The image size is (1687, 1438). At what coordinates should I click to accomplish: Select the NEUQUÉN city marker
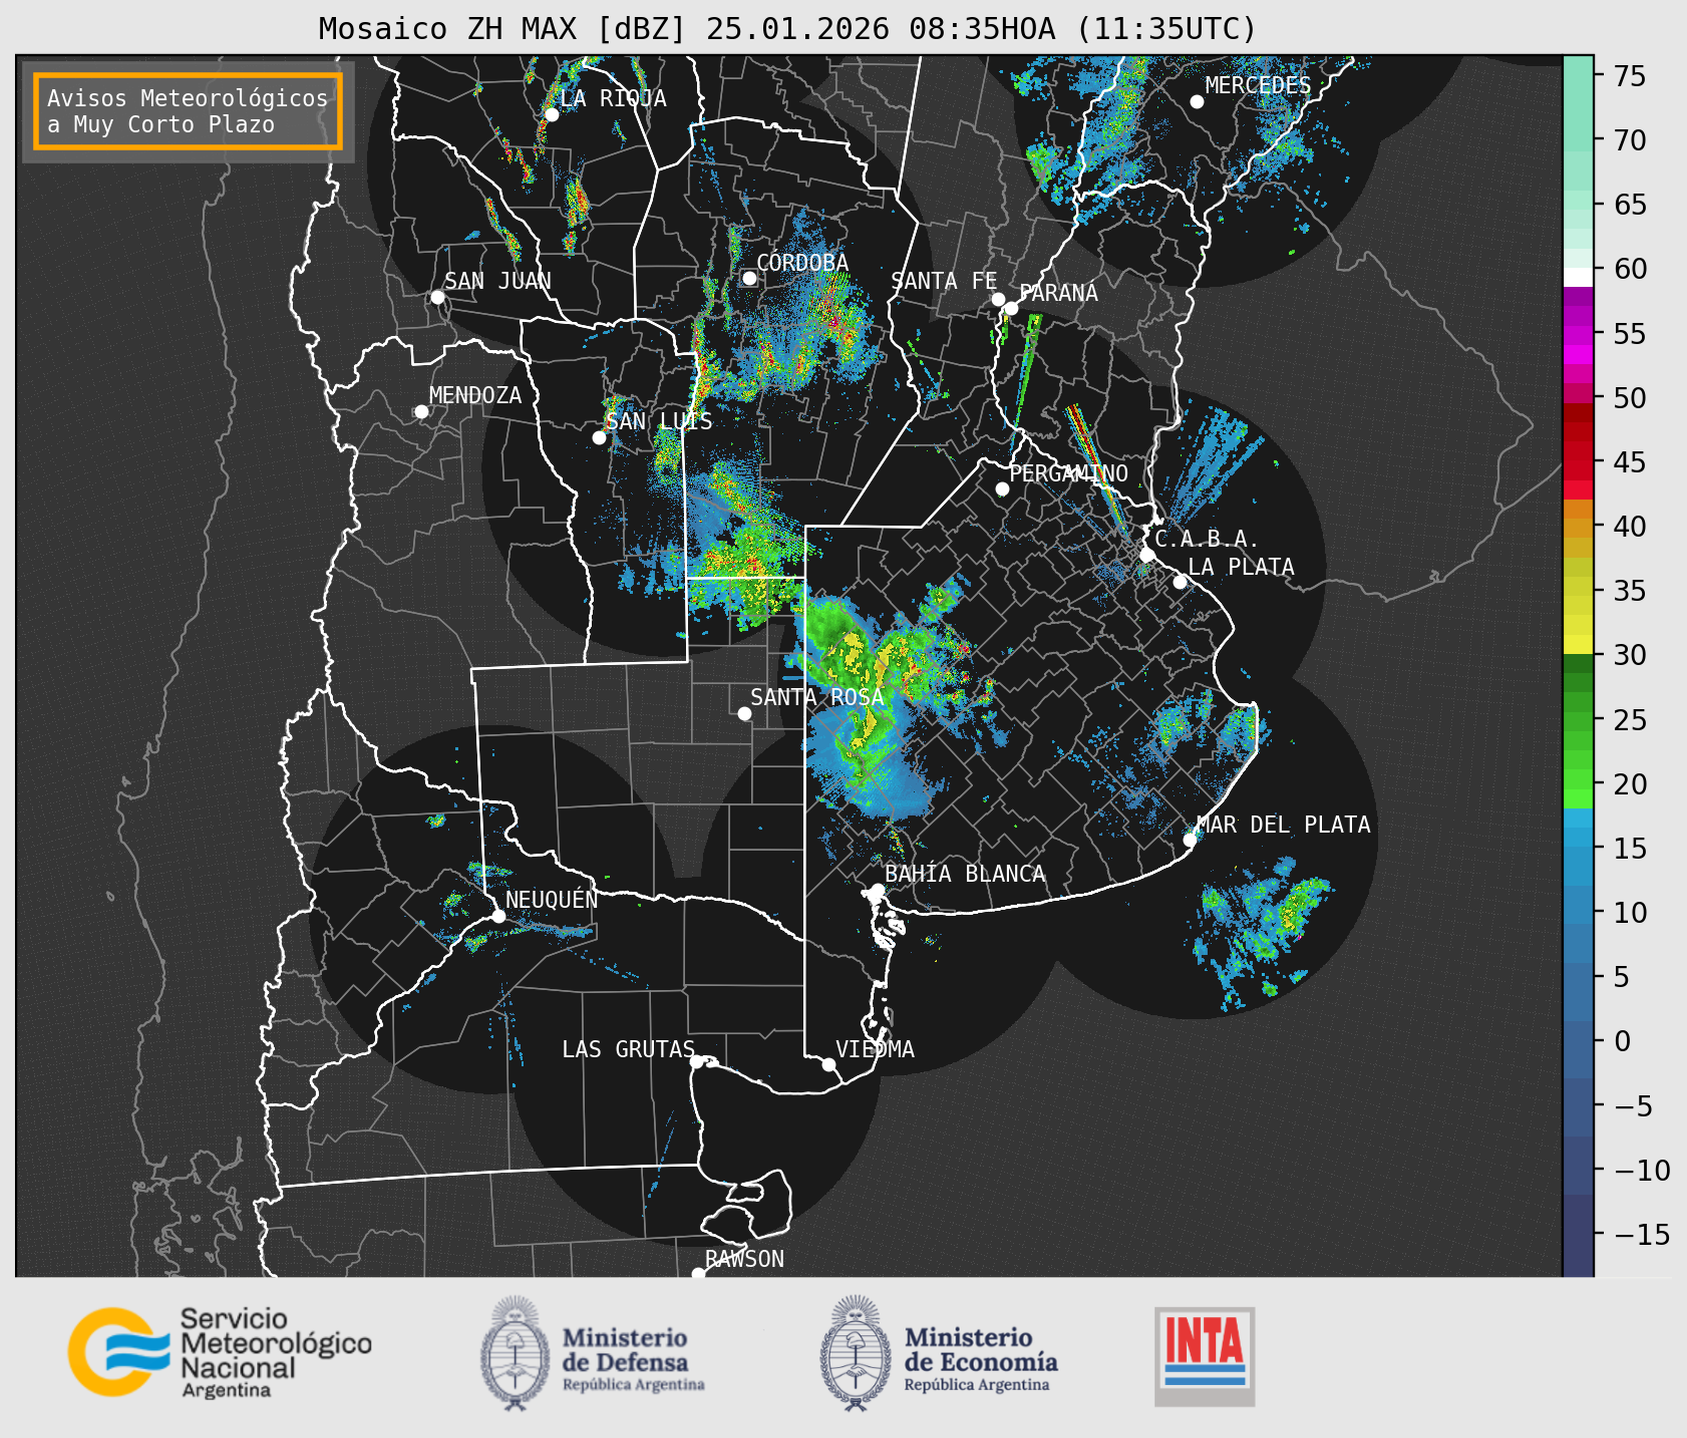tap(498, 916)
